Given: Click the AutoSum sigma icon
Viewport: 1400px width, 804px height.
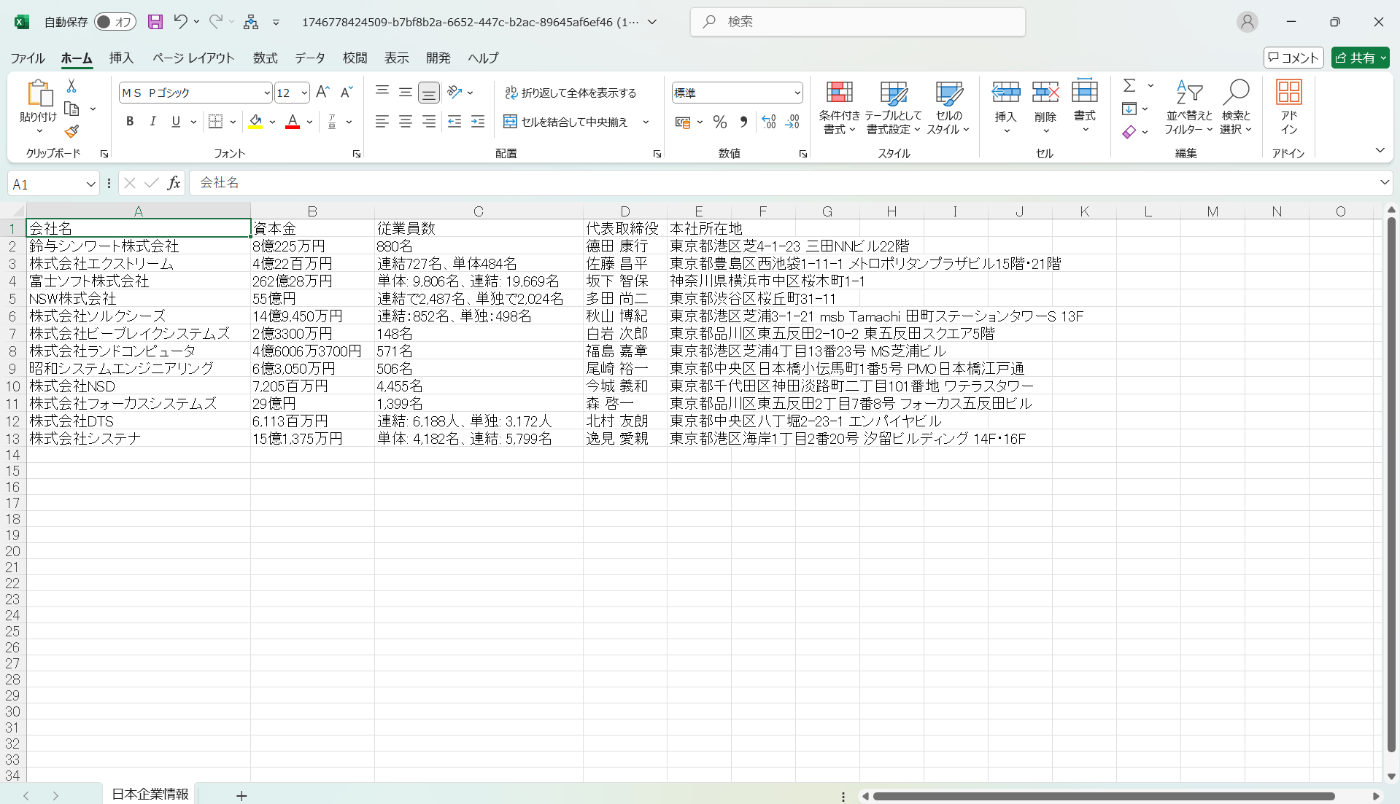Looking at the screenshot, I should 1129,86.
